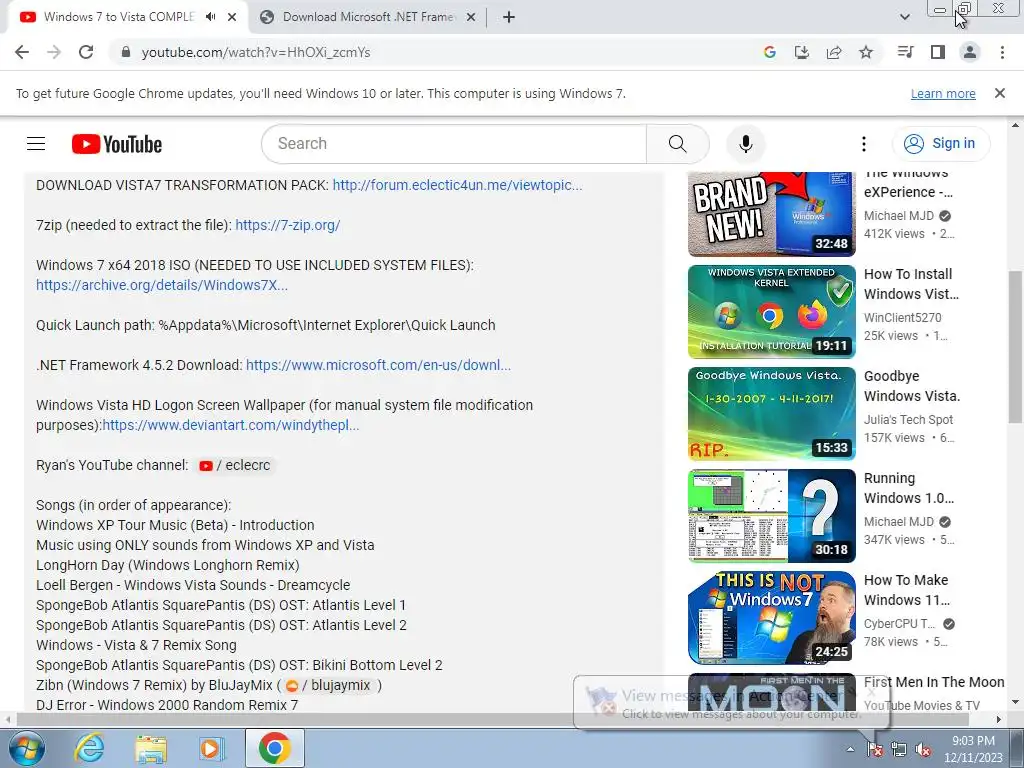Click the Google icon in address bar
Viewport: 1024px width, 768px height.
770,52
